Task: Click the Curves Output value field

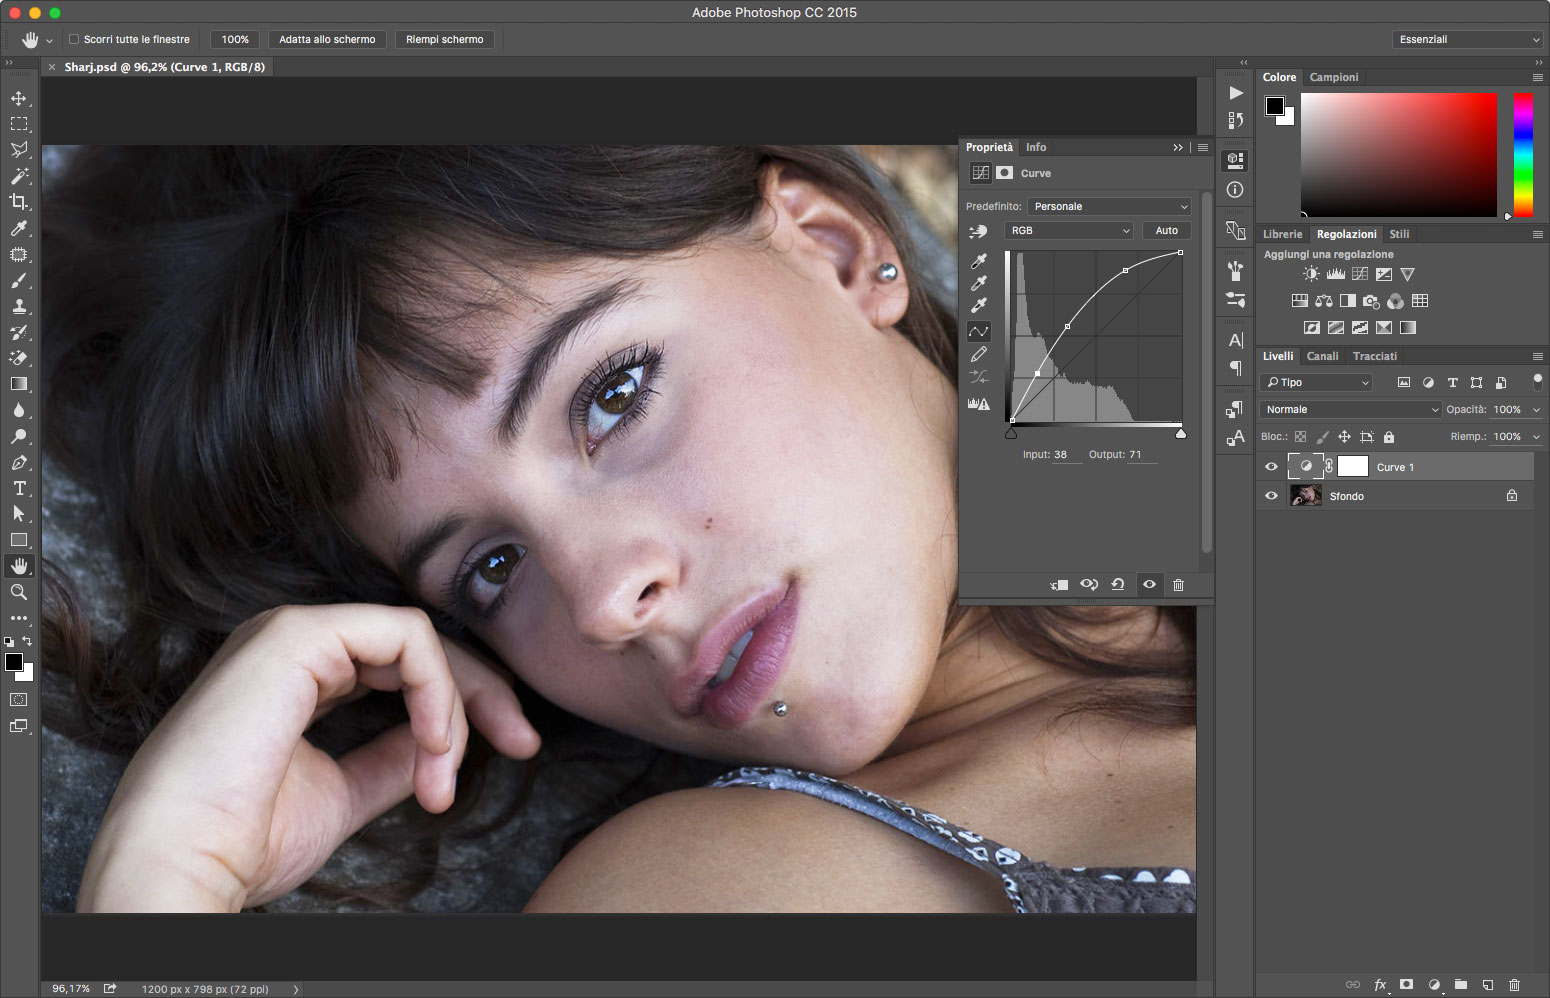Action: [1142, 455]
